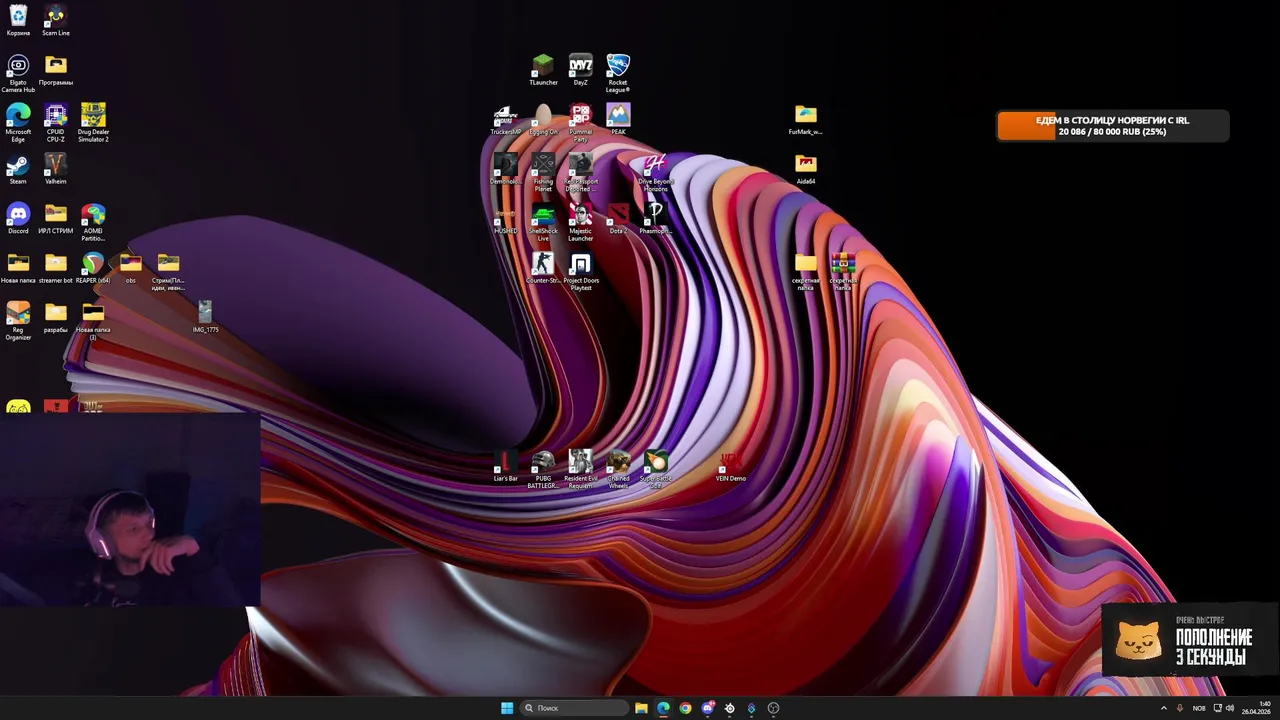The width and height of the screenshot is (1280, 720).
Task: Open the Aida64 folder
Action: click(x=806, y=169)
